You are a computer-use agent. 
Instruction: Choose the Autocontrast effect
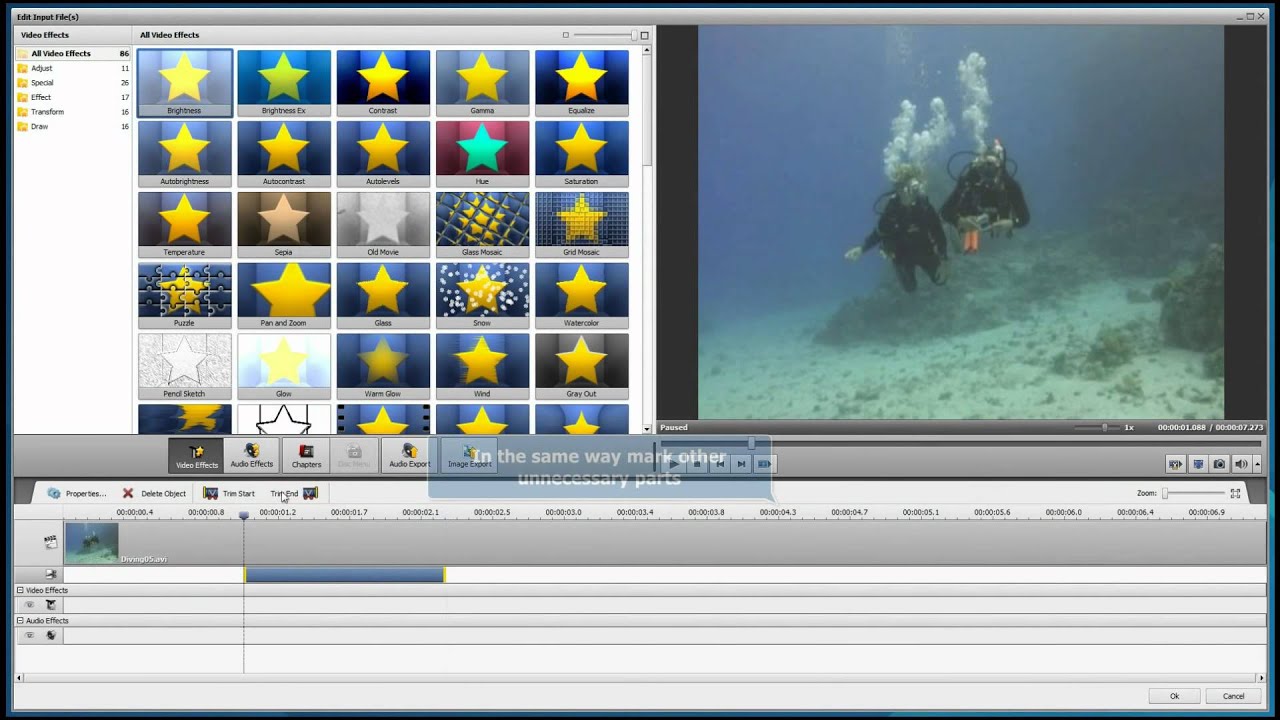pyautogui.click(x=283, y=154)
